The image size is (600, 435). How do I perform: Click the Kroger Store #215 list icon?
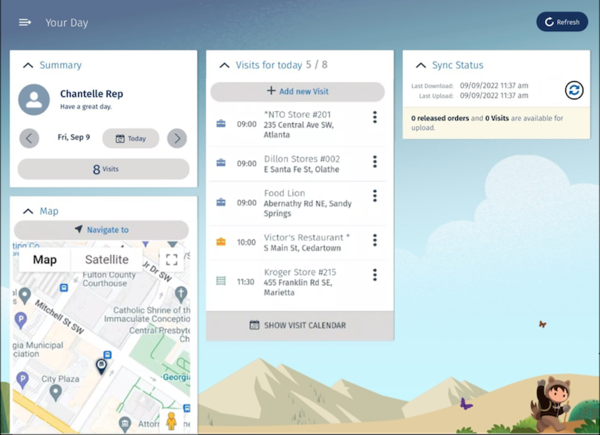click(x=221, y=281)
